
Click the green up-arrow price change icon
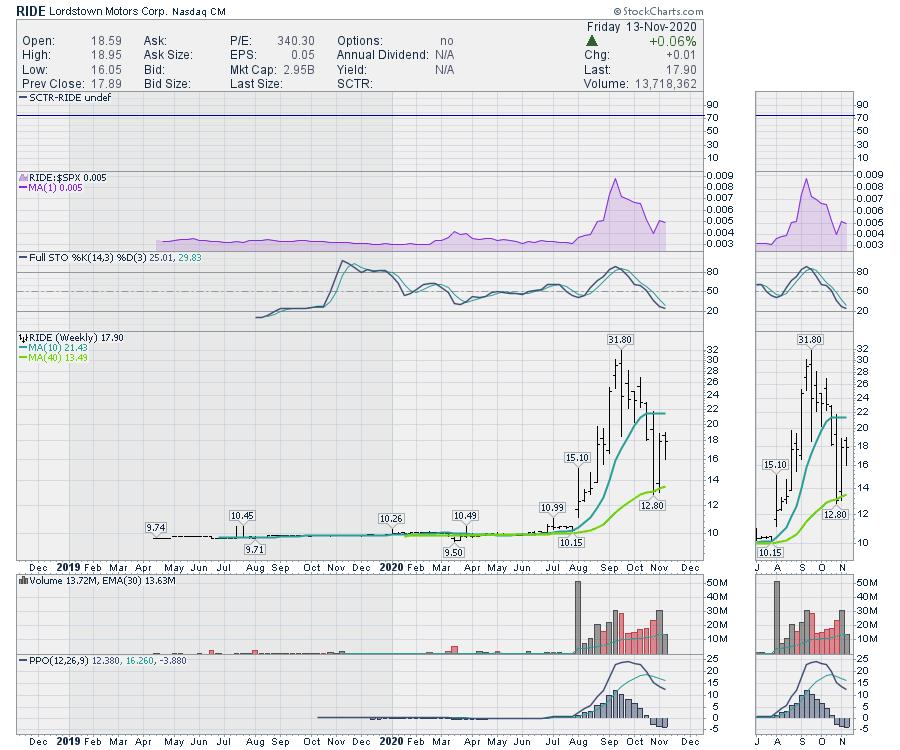click(592, 41)
